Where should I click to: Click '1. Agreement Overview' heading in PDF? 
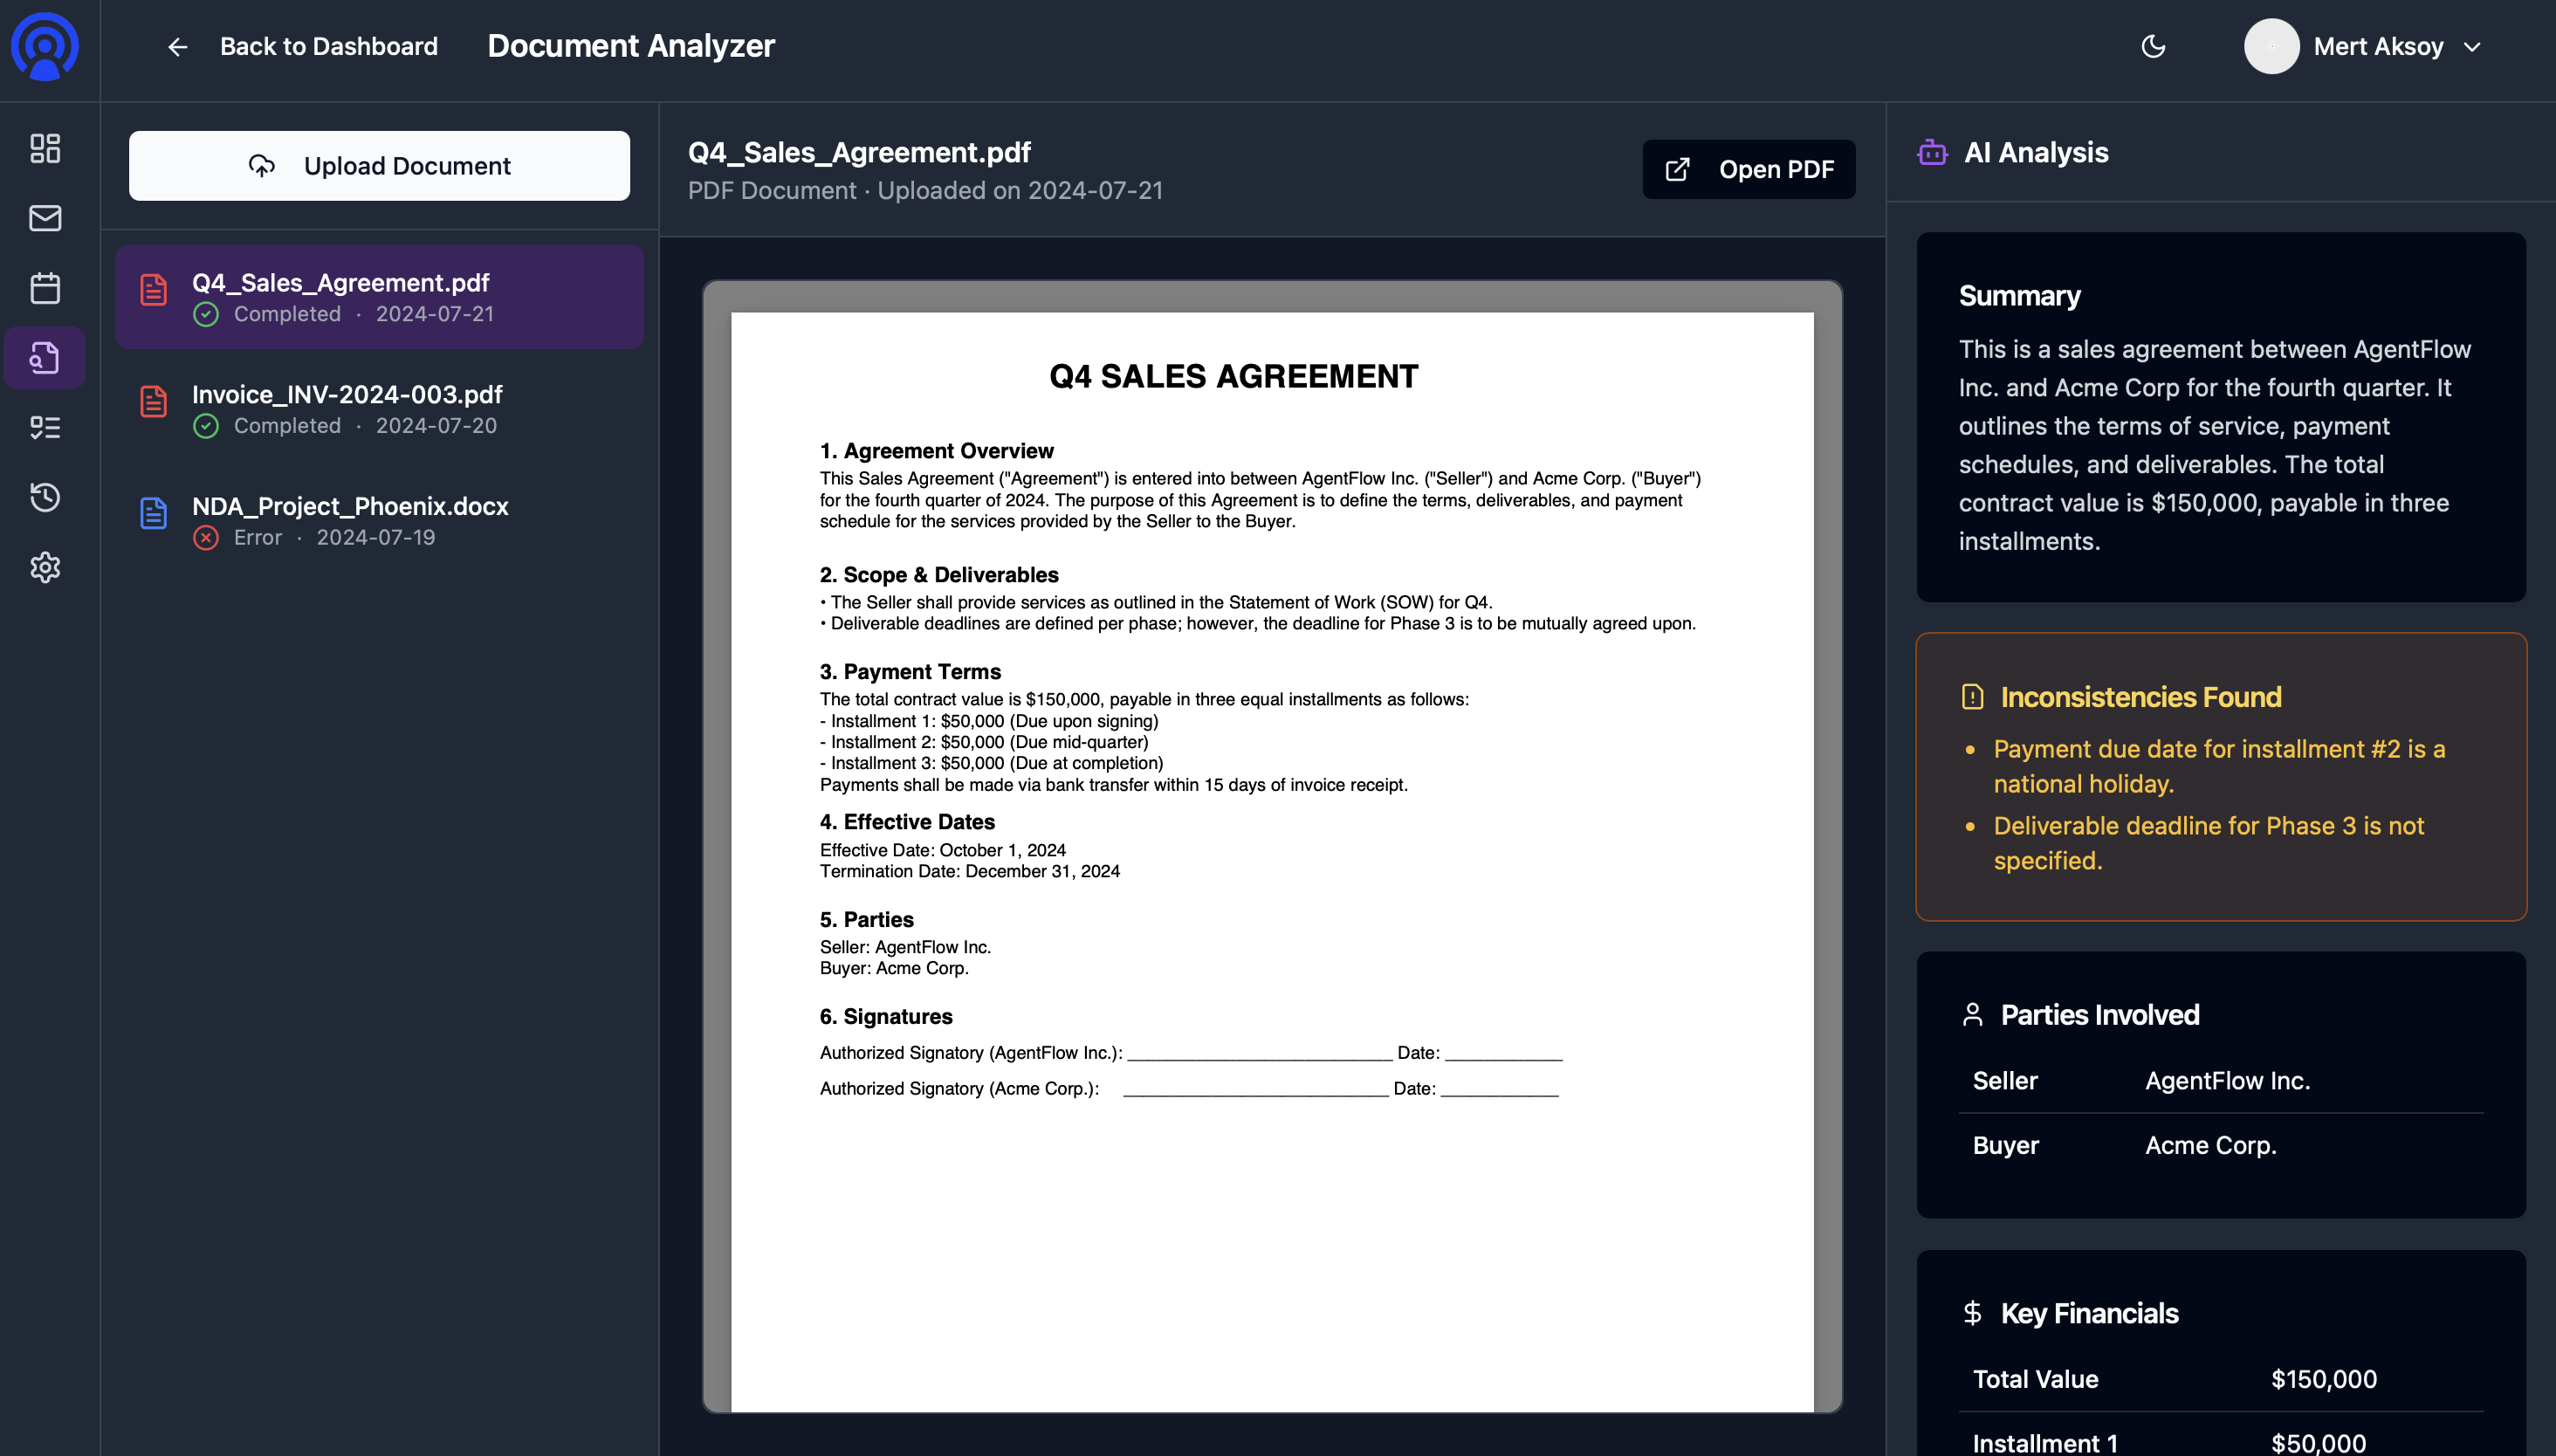click(936, 451)
